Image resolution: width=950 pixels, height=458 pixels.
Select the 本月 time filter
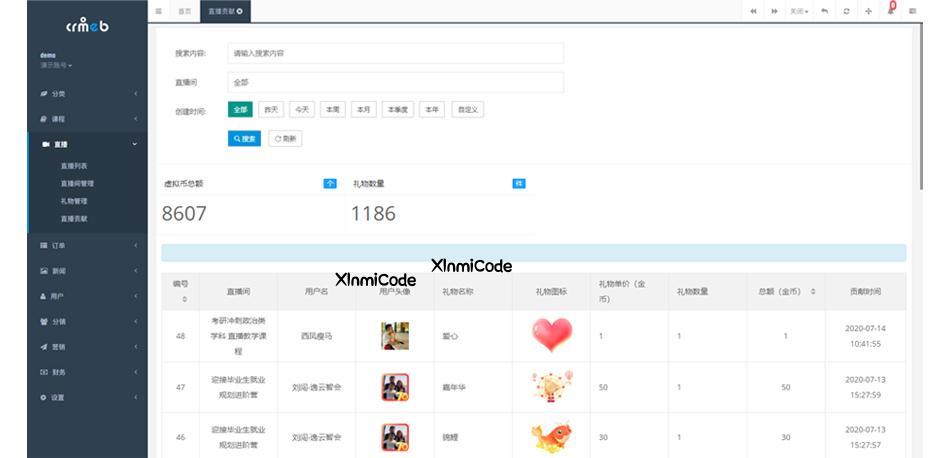(363, 110)
